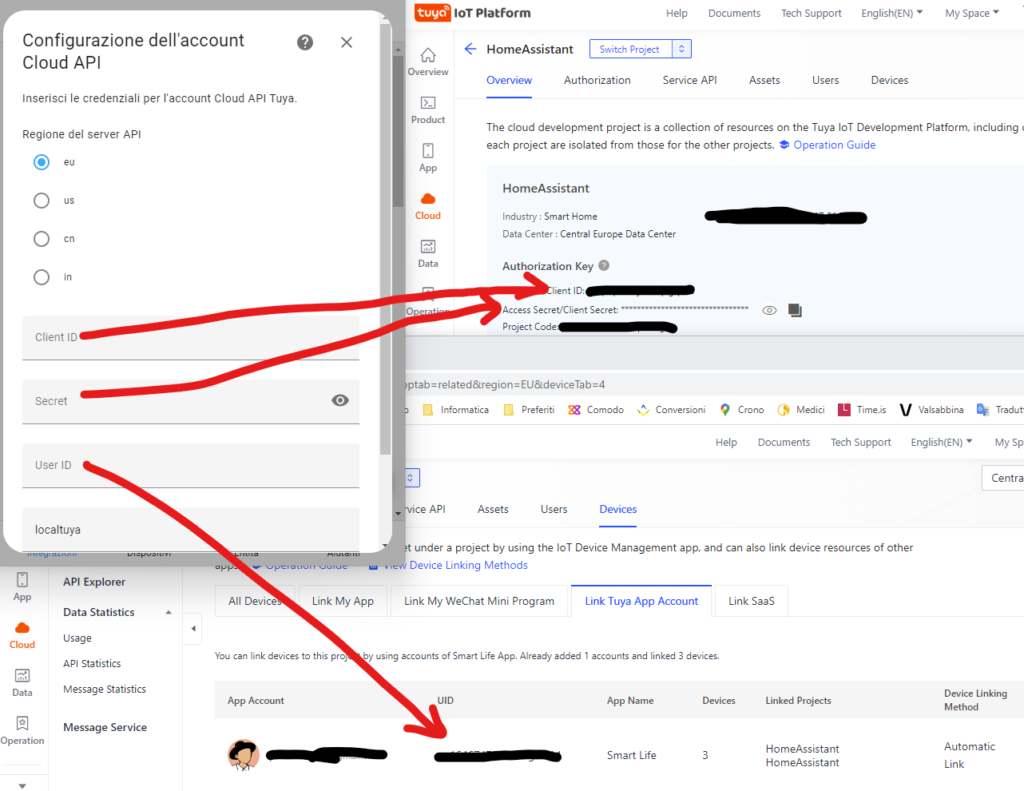Close the Cloud API configuration dialog
This screenshot has width=1024, height=791.
tap(346, 42)
